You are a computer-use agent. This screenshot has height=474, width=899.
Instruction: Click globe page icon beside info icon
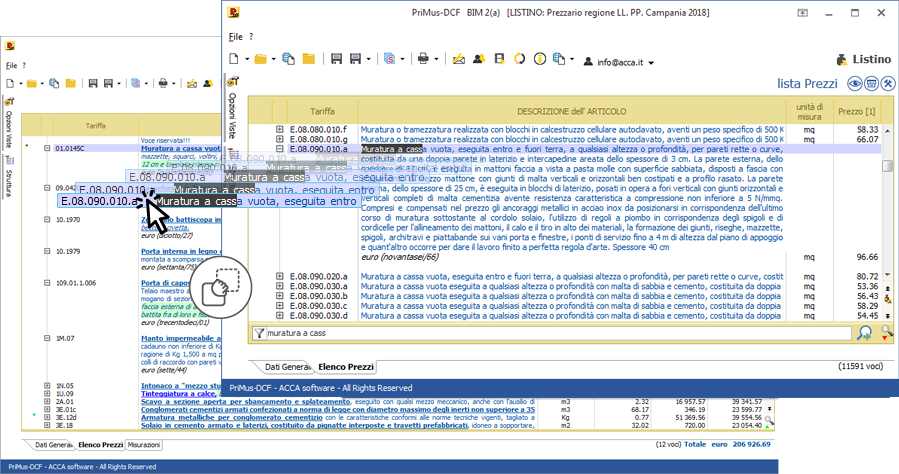pos(559,58)
